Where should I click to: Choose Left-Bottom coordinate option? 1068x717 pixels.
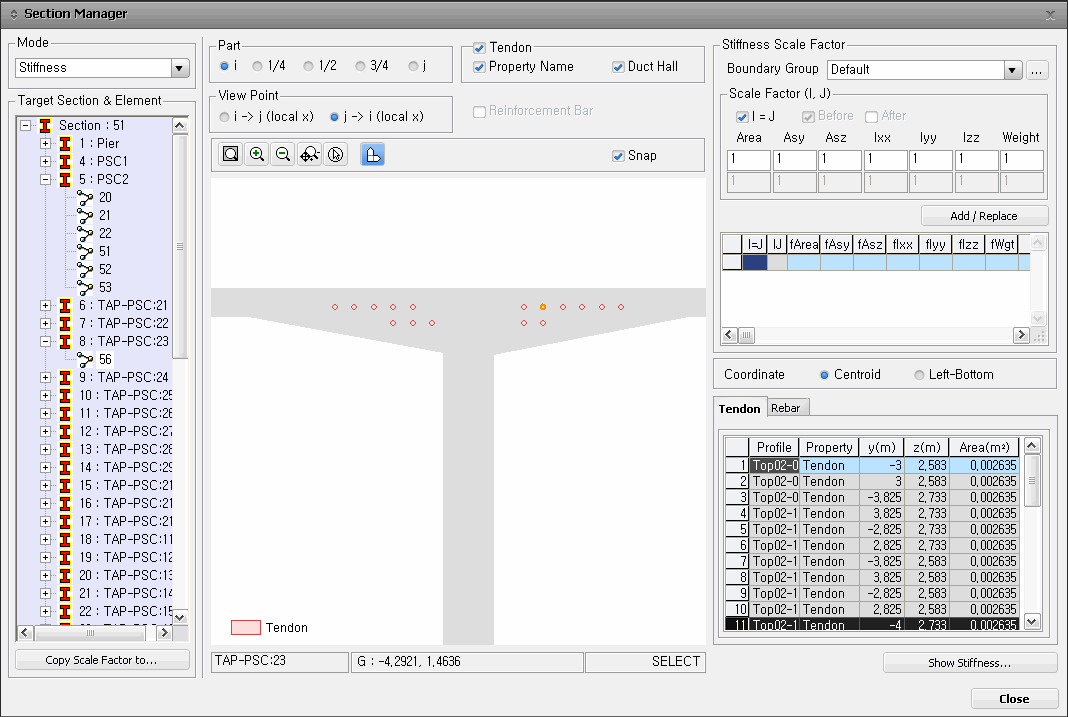[919, 375]
